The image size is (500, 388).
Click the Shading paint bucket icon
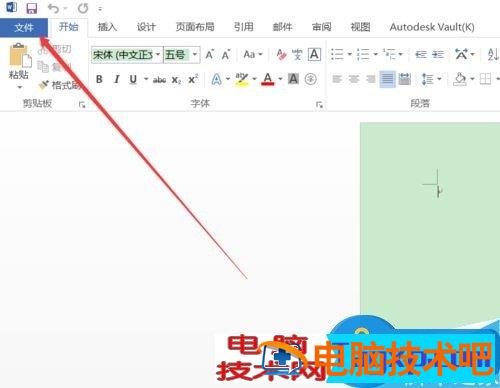tap(460, 79)
